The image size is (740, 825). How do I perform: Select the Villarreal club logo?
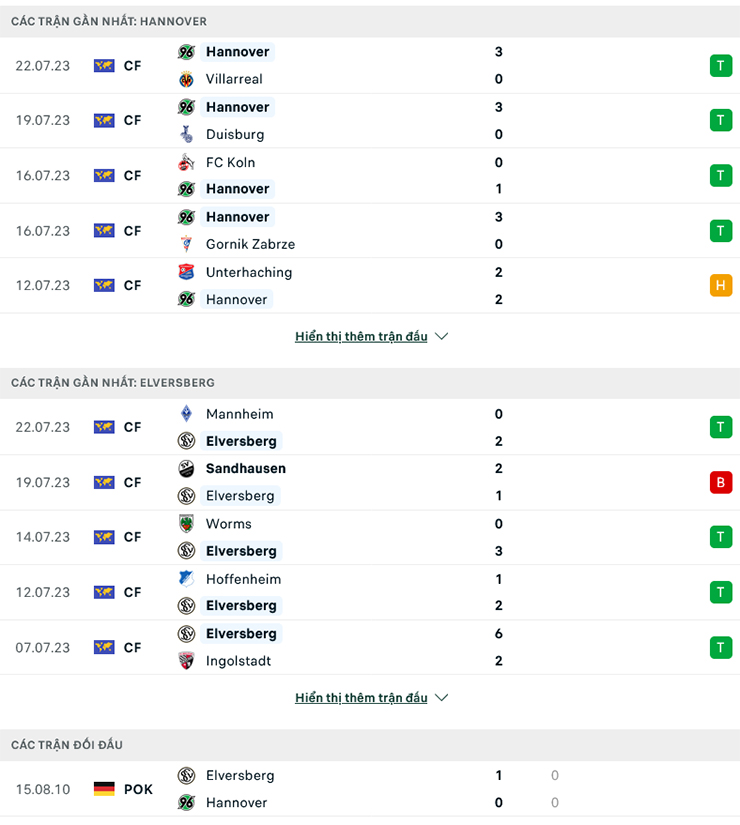pyautogui.click(x=186, y=79)
